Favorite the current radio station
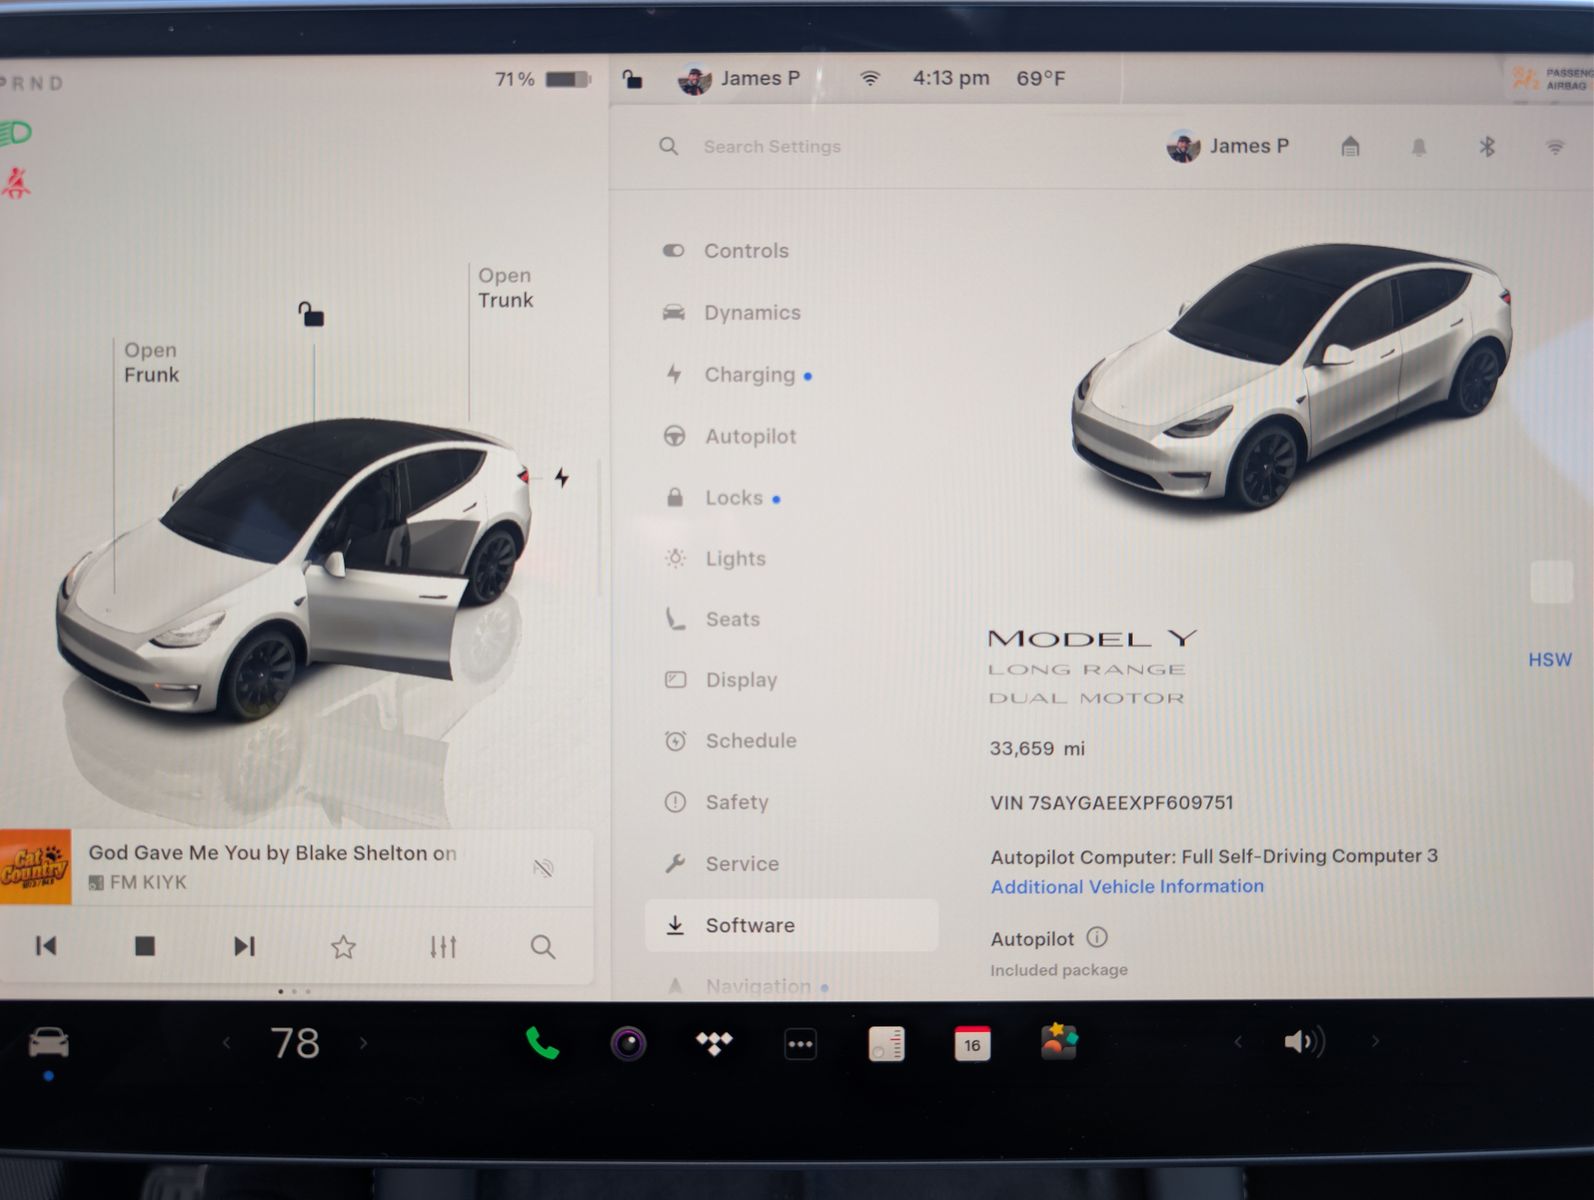 click(343, 946)
